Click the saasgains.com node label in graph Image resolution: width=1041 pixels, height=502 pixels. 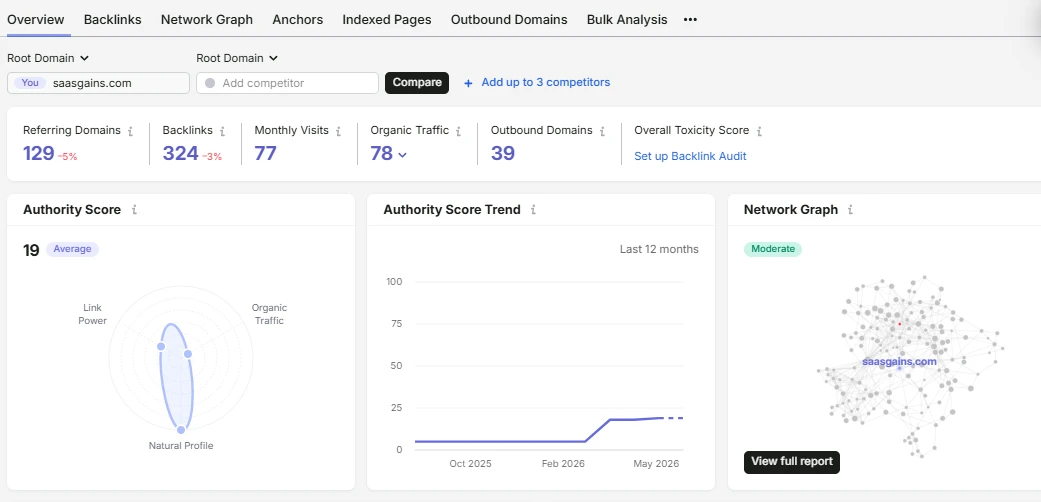[899, 362]
